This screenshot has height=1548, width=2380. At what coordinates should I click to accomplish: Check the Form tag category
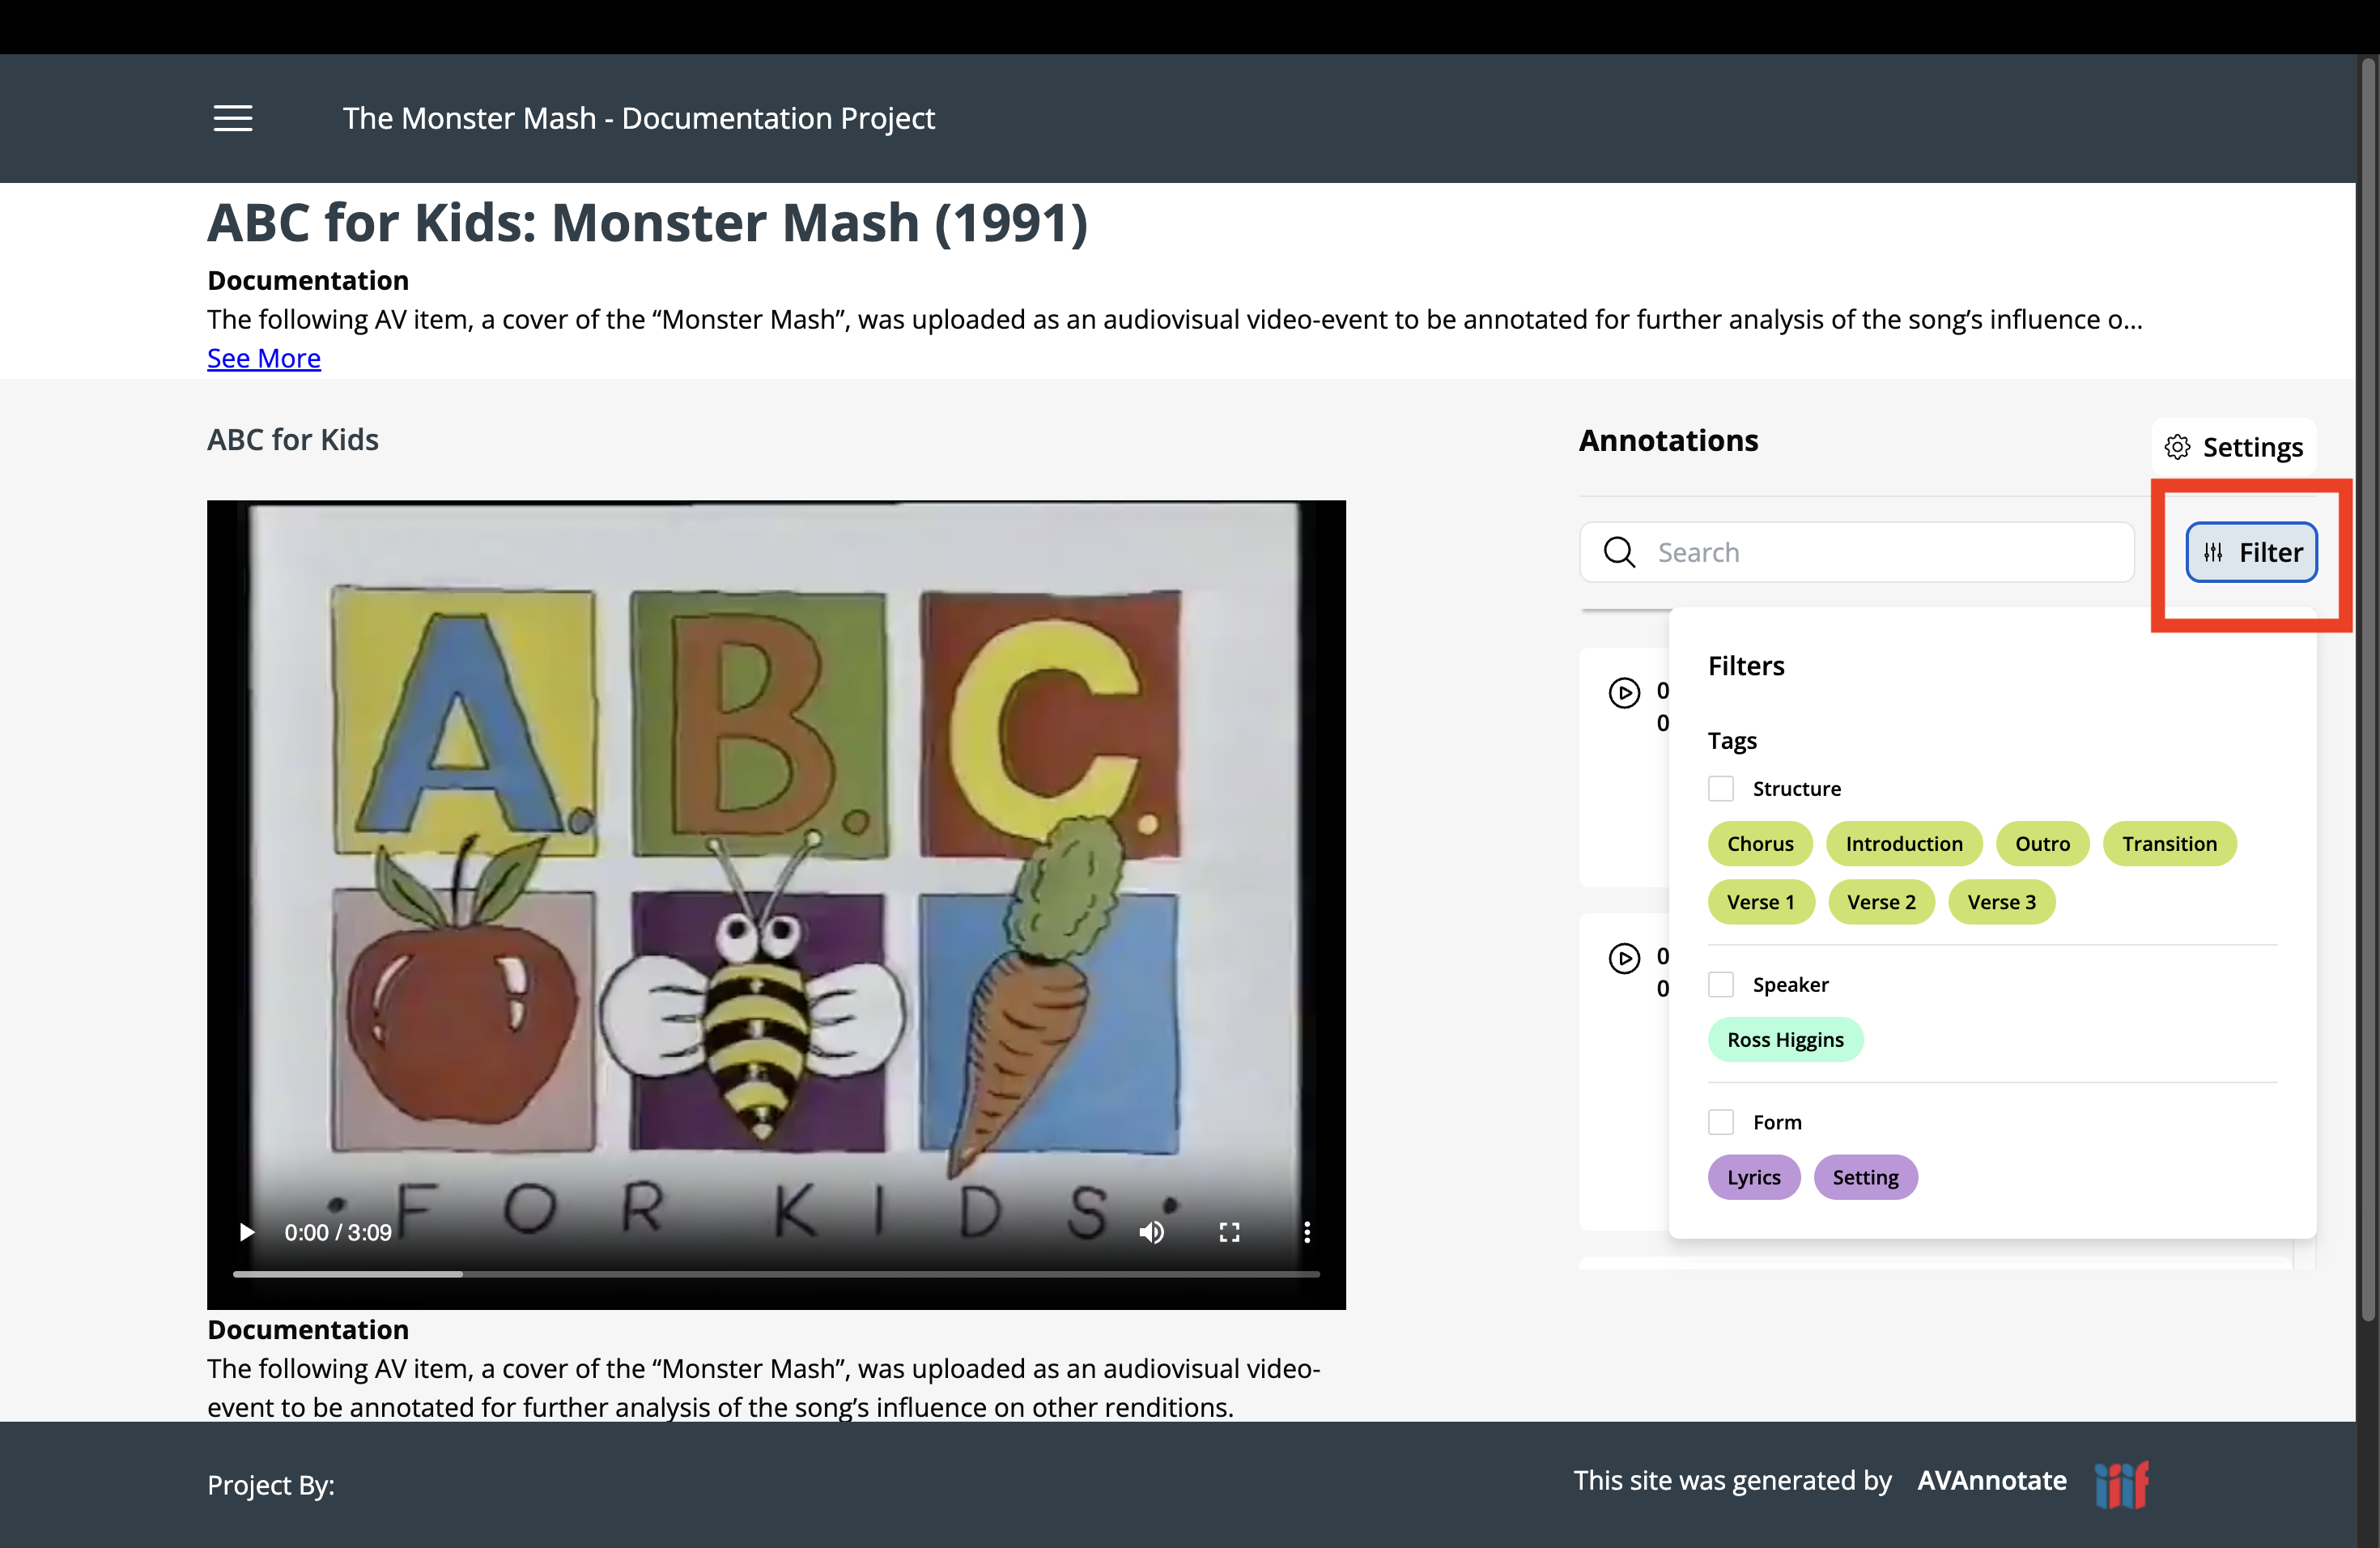click(1721, 1122)
